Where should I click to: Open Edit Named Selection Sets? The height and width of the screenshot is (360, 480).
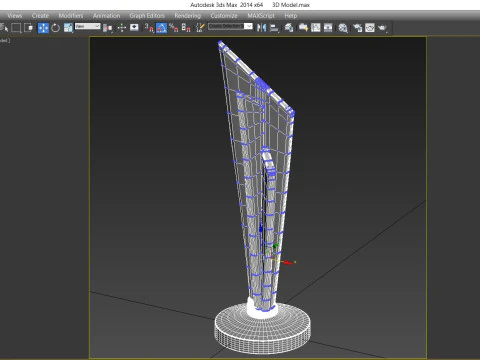click(x=200, y=28)
